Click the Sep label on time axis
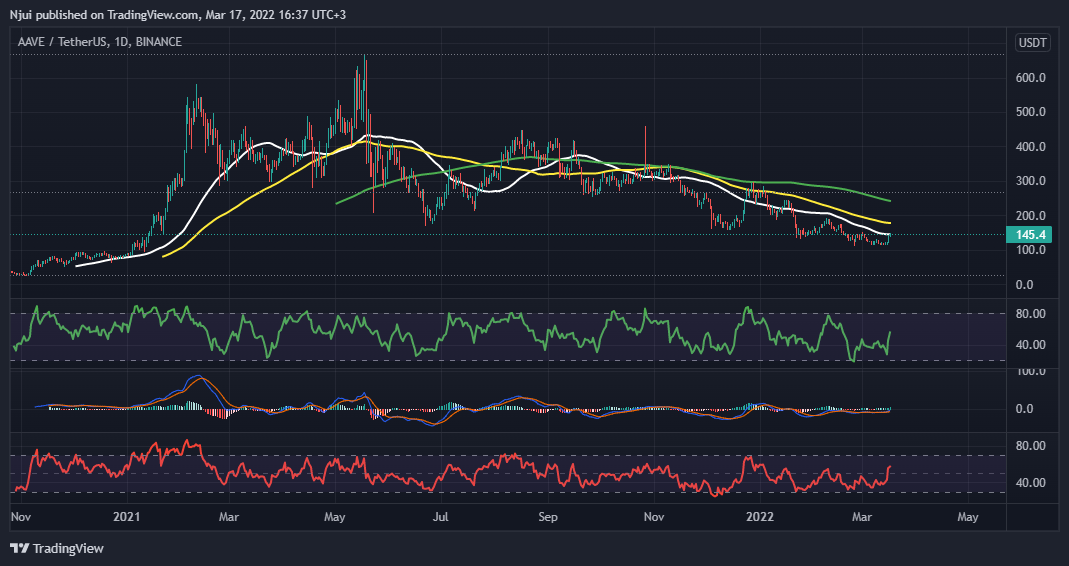The image size is (1069, 566). point(547,518)
